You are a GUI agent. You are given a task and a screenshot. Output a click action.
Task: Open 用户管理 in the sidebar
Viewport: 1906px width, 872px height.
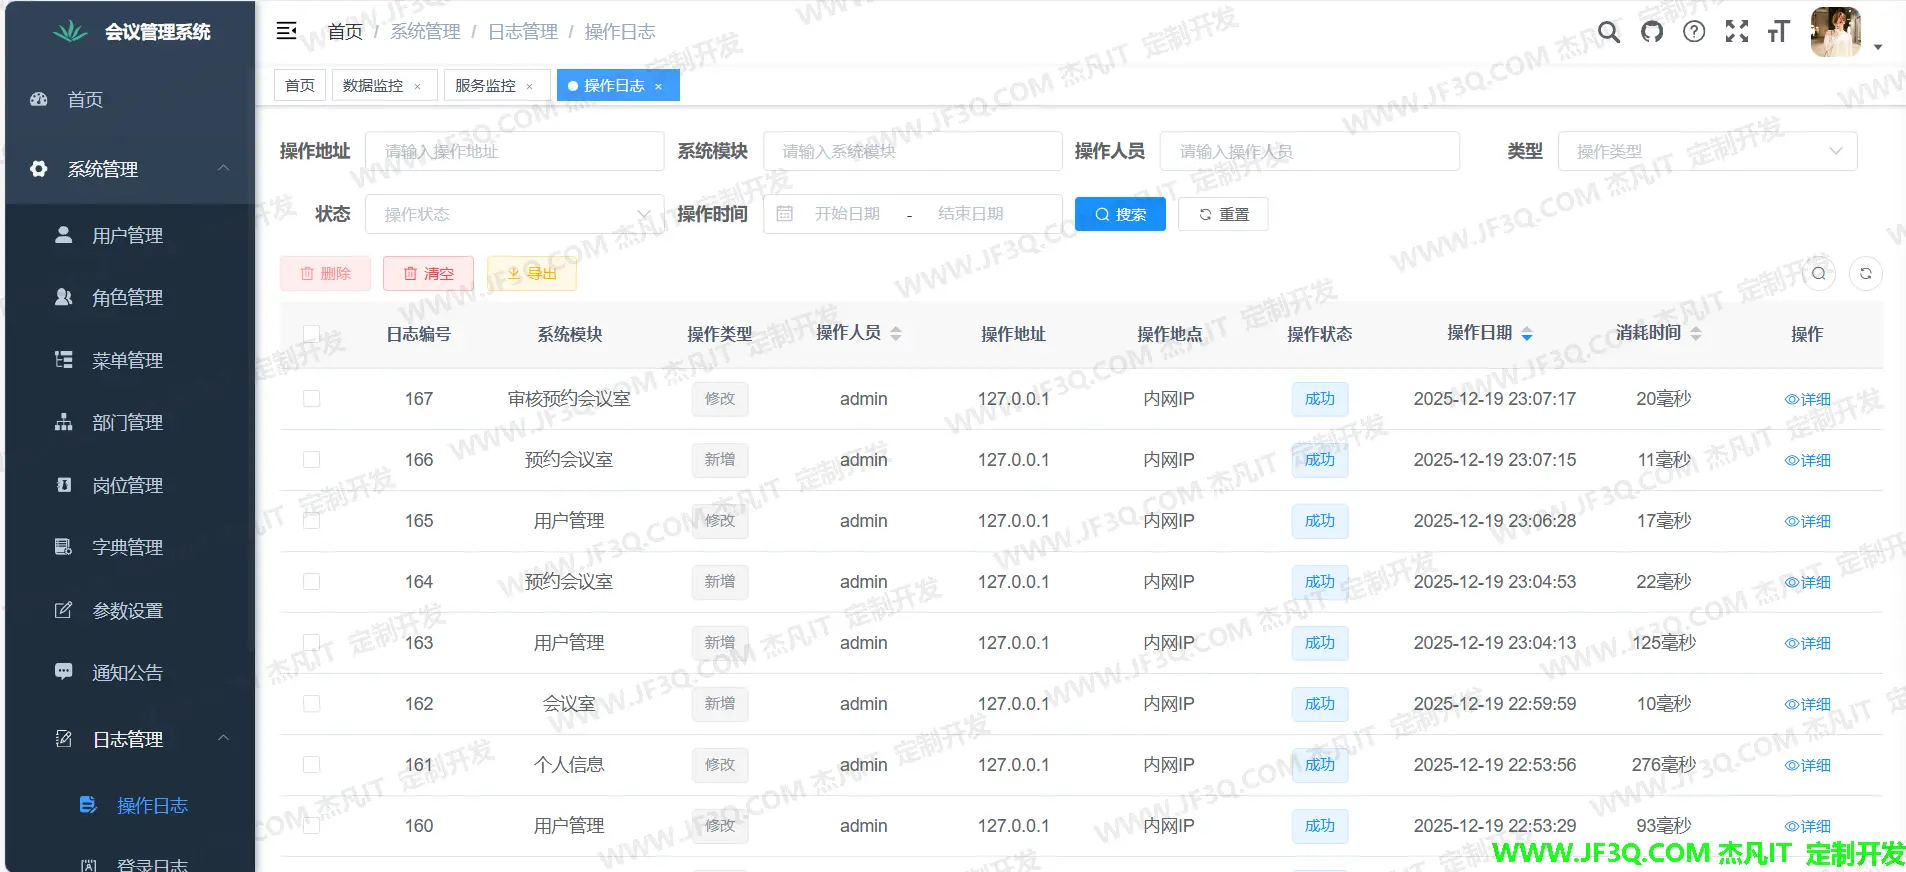coord(127,236)
